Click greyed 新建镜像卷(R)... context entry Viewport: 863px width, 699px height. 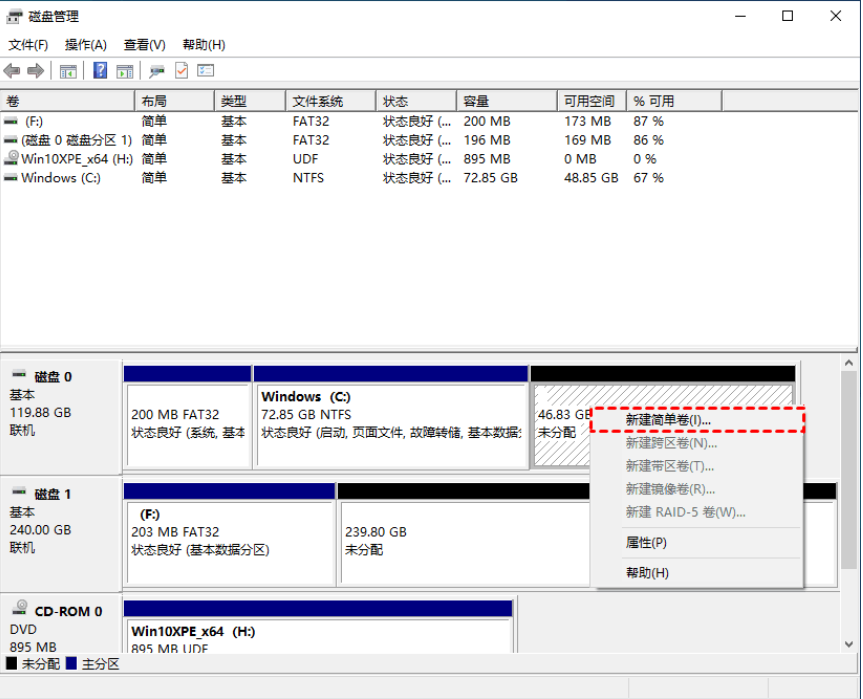(697, 489)
